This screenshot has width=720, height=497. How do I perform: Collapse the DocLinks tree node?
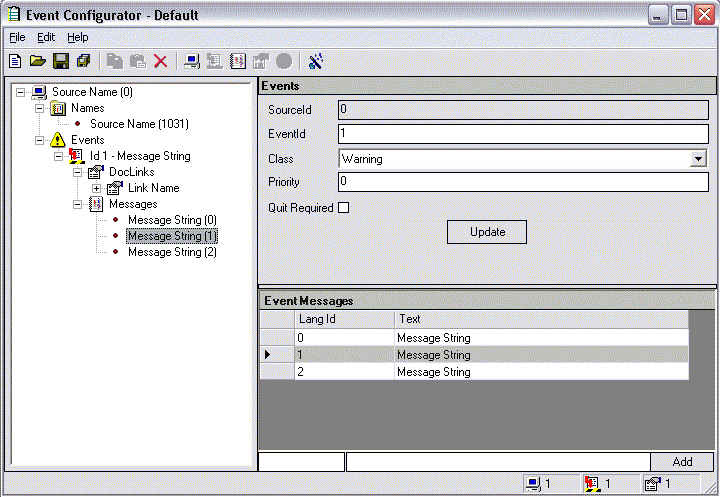[x=78, y=172]
